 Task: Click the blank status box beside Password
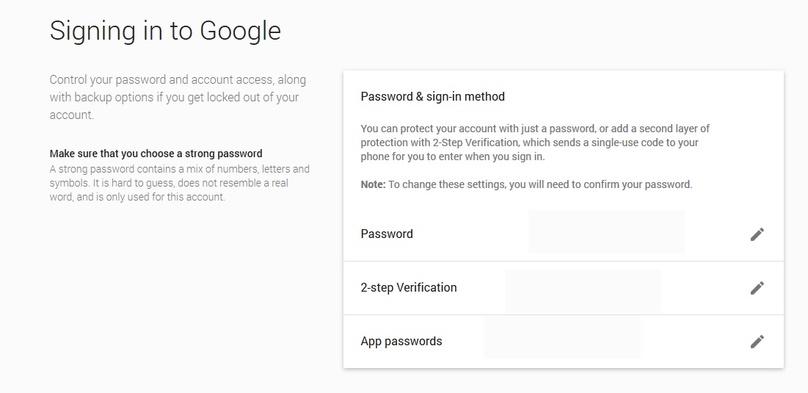(607, 231)
